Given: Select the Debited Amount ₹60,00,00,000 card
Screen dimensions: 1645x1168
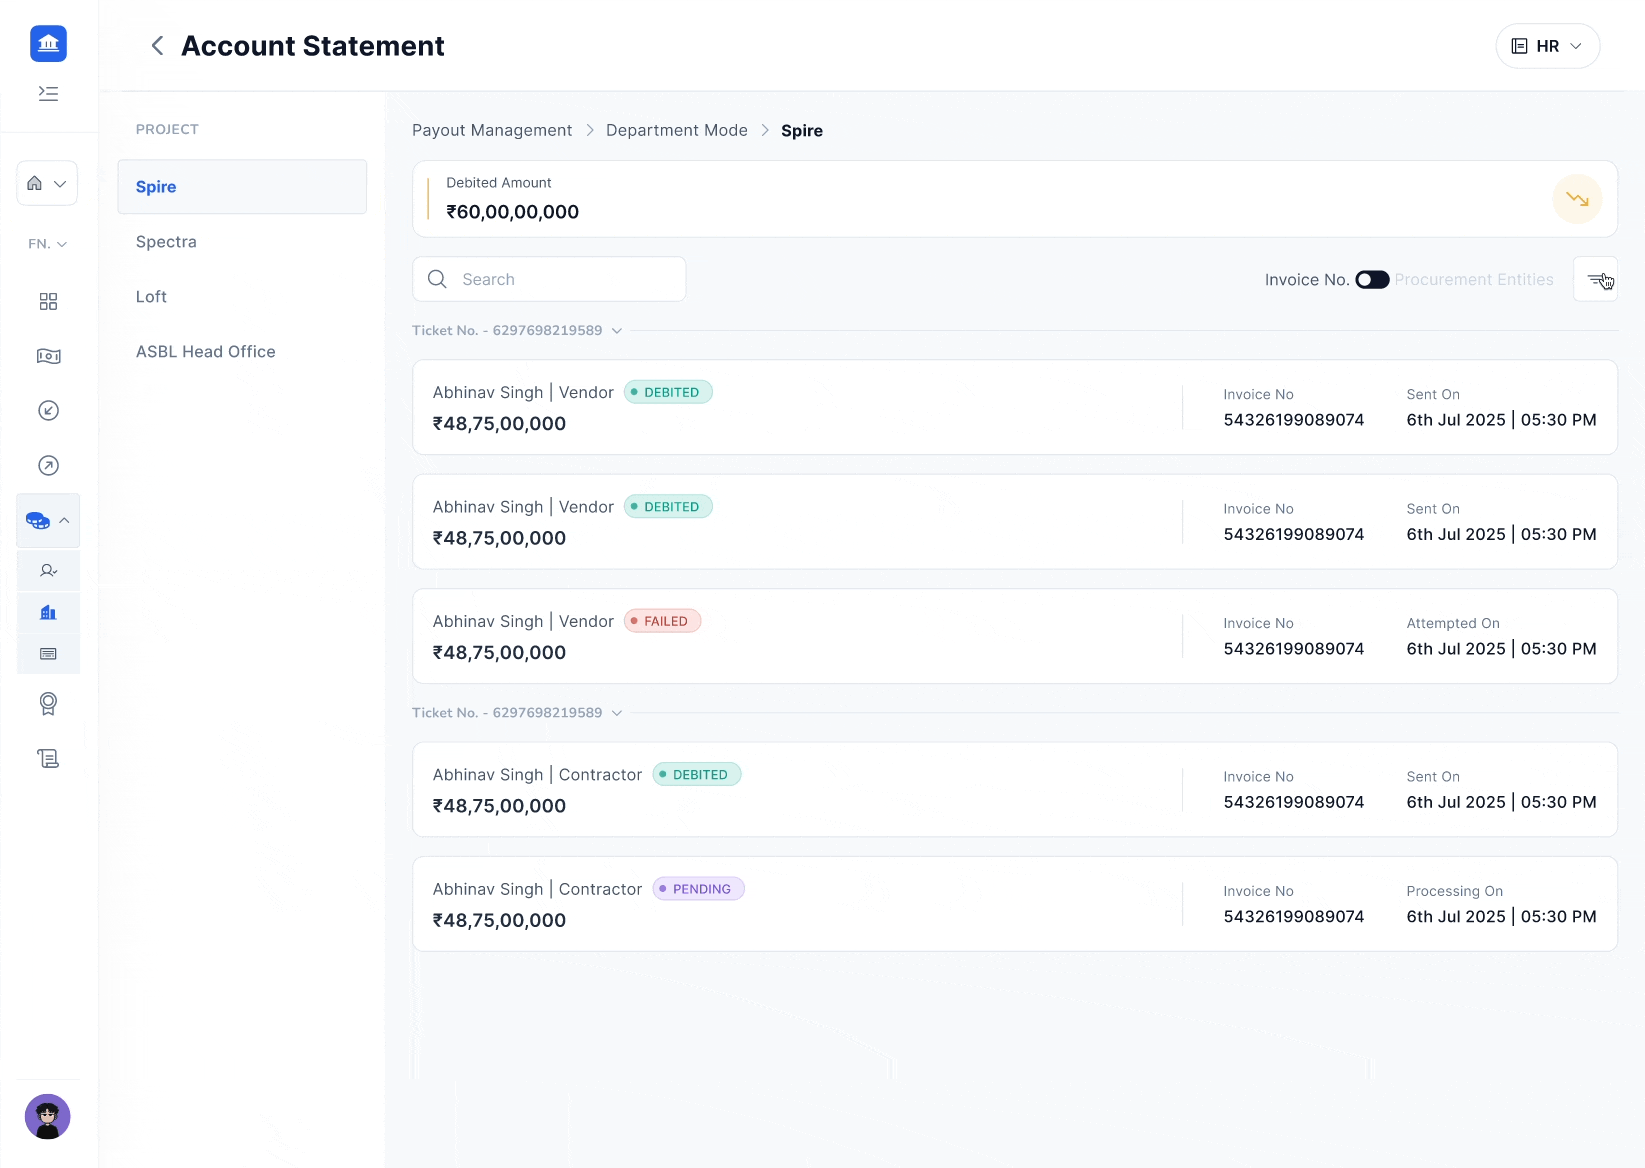Looking at the screenshot, I should click(1015, 199).
